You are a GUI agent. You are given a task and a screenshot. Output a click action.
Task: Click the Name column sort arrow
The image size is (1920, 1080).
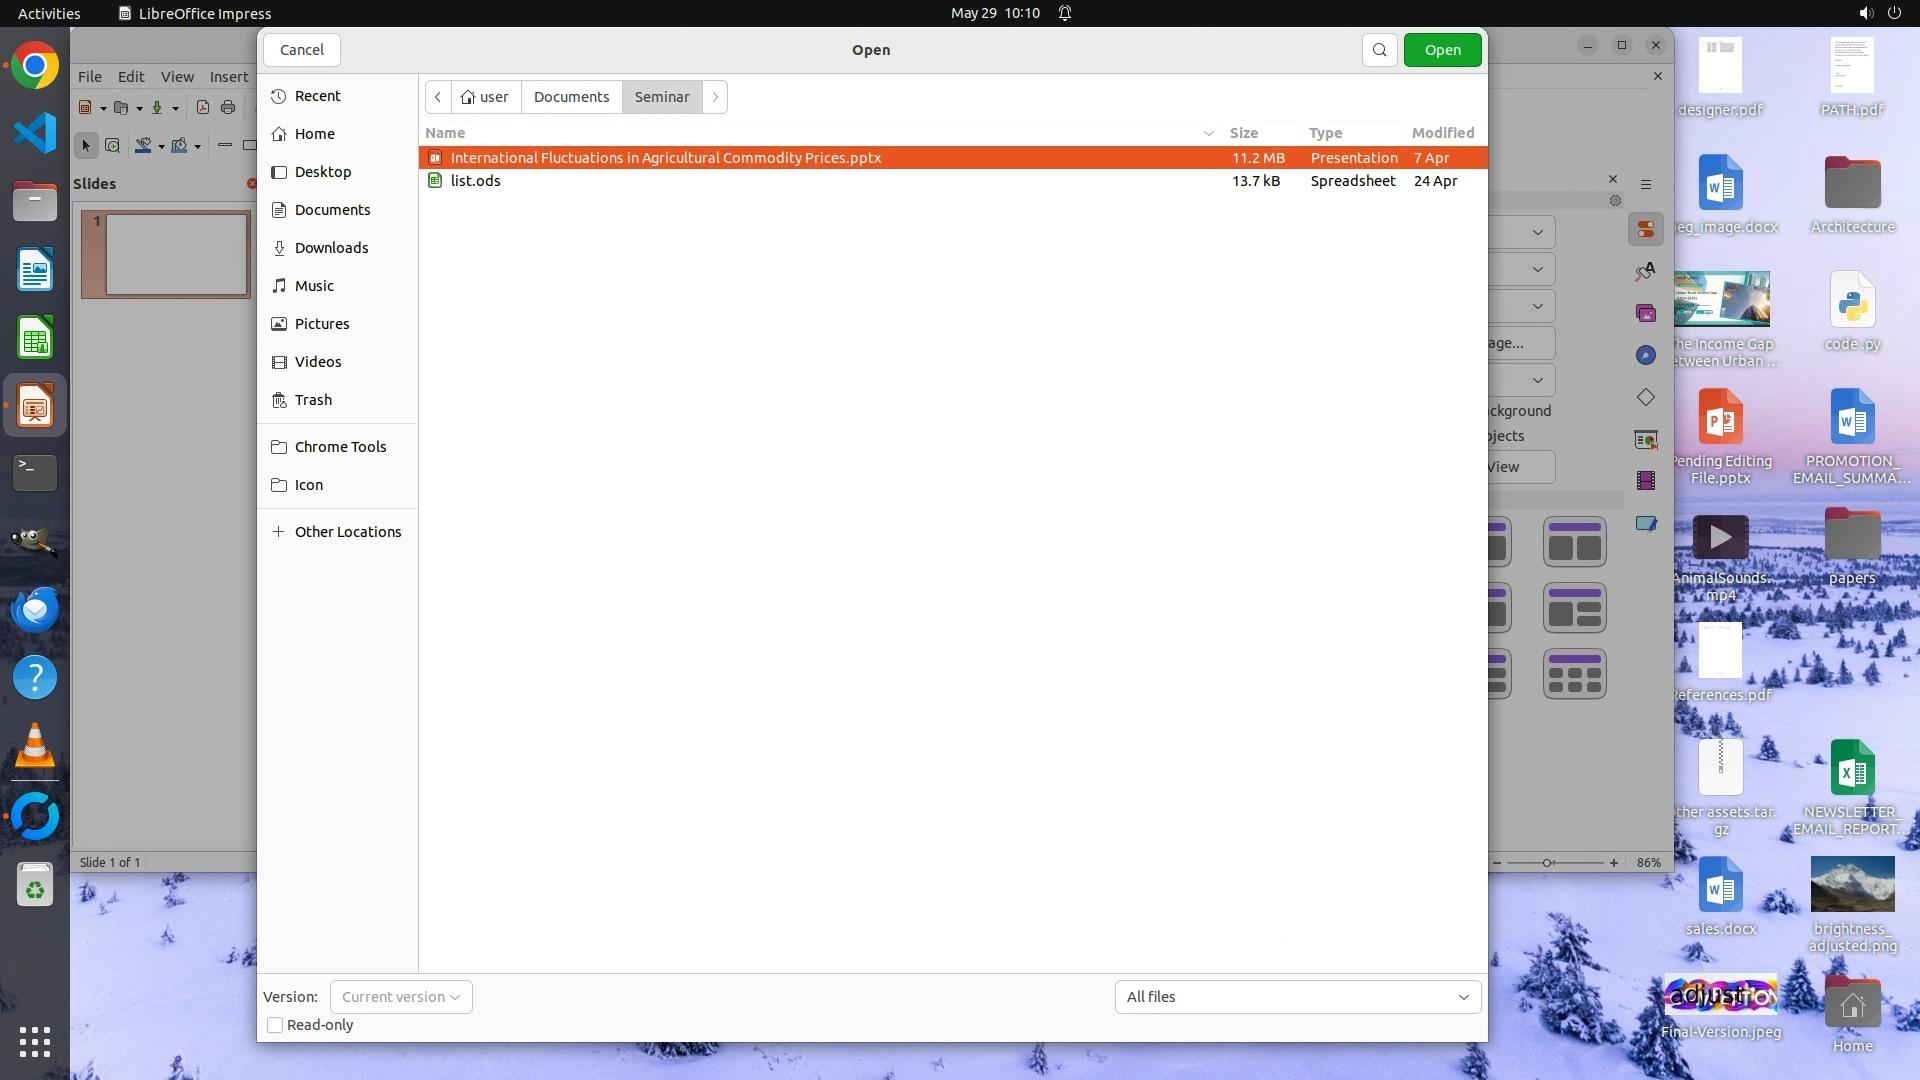(x=1208, y=133)
